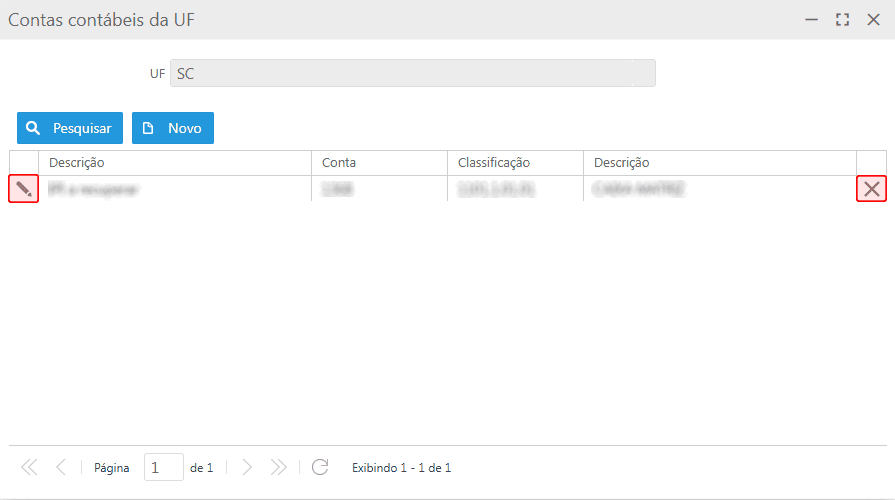
Task: Close the Contas contábeis da UF window
Action: (x=873, y=19)
